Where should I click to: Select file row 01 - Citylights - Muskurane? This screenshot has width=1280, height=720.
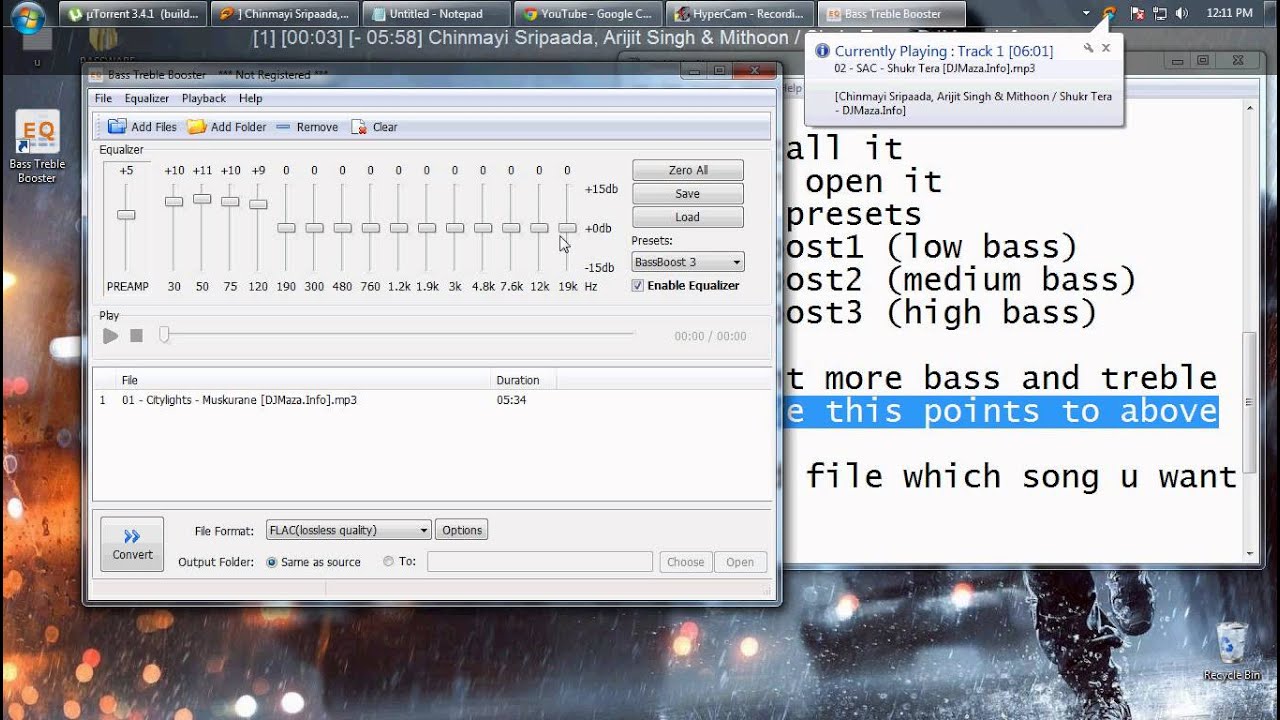tap(432, 400)
